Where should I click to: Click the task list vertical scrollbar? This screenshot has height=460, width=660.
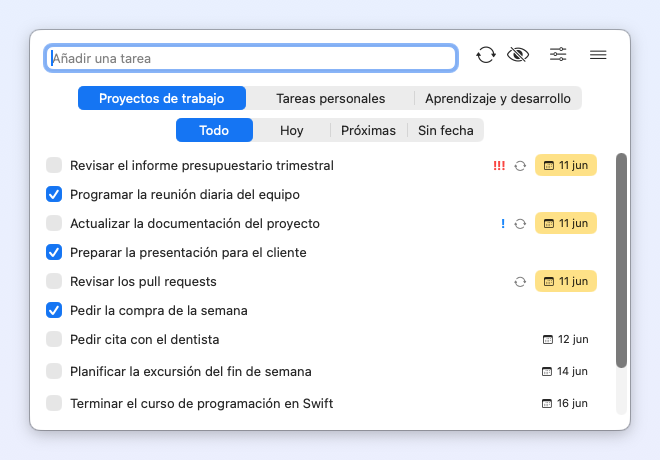click(621, 261)
